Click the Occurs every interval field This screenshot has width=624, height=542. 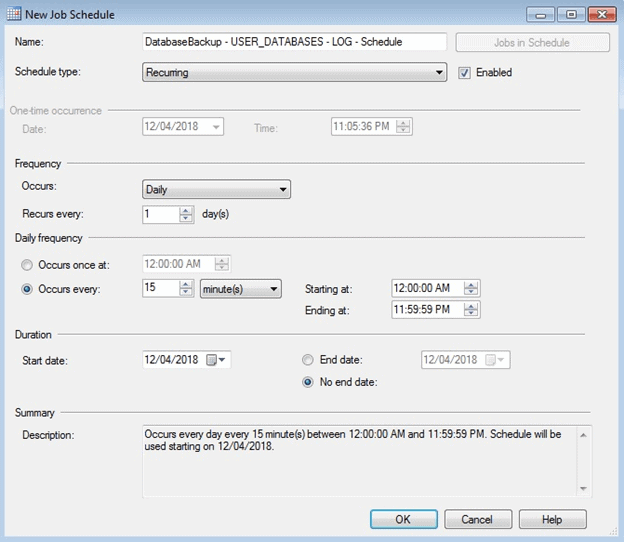[x=161, y=288]
